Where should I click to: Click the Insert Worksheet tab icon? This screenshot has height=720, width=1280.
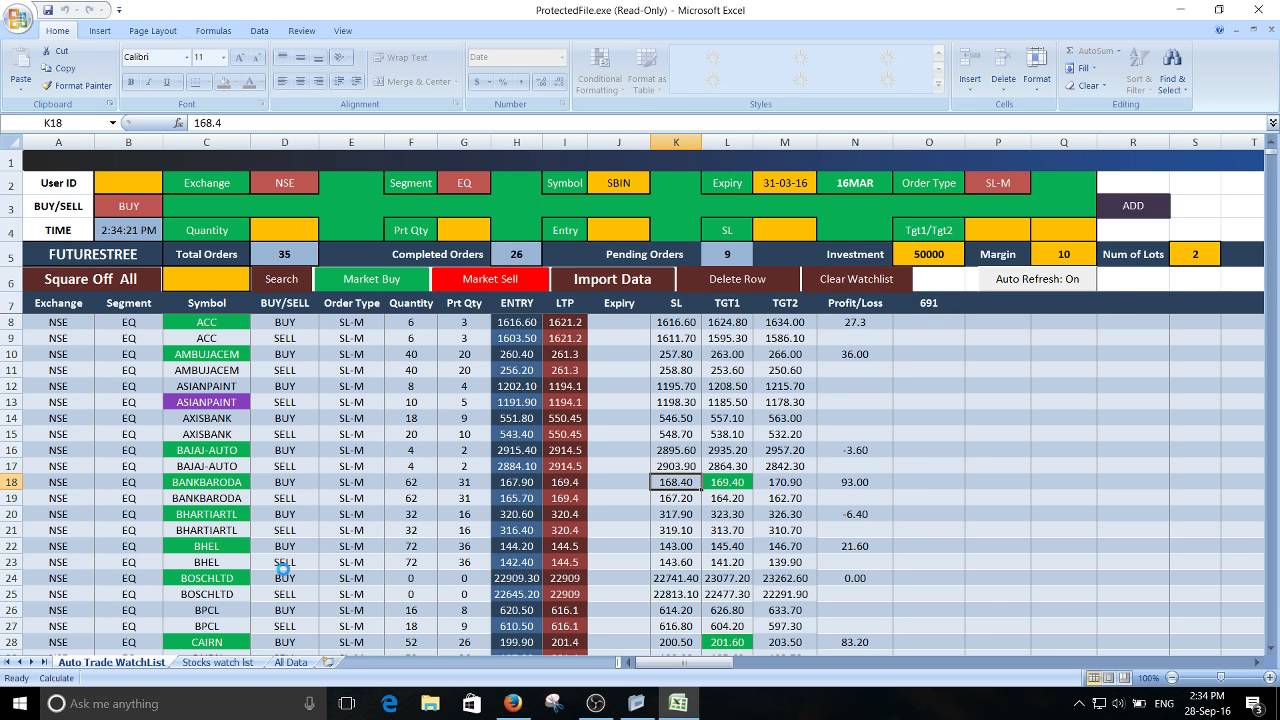coord(327,662)
